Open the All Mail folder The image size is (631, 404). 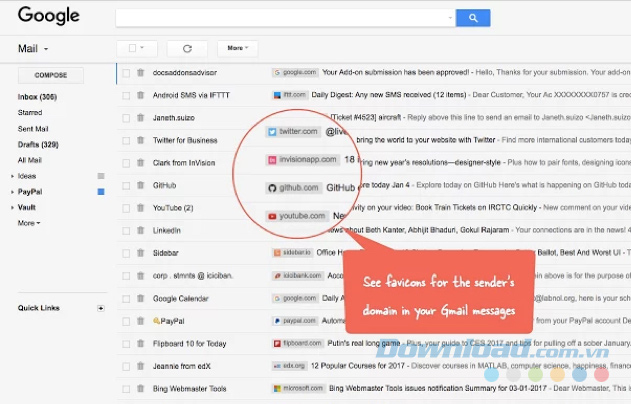pos(30,160)
